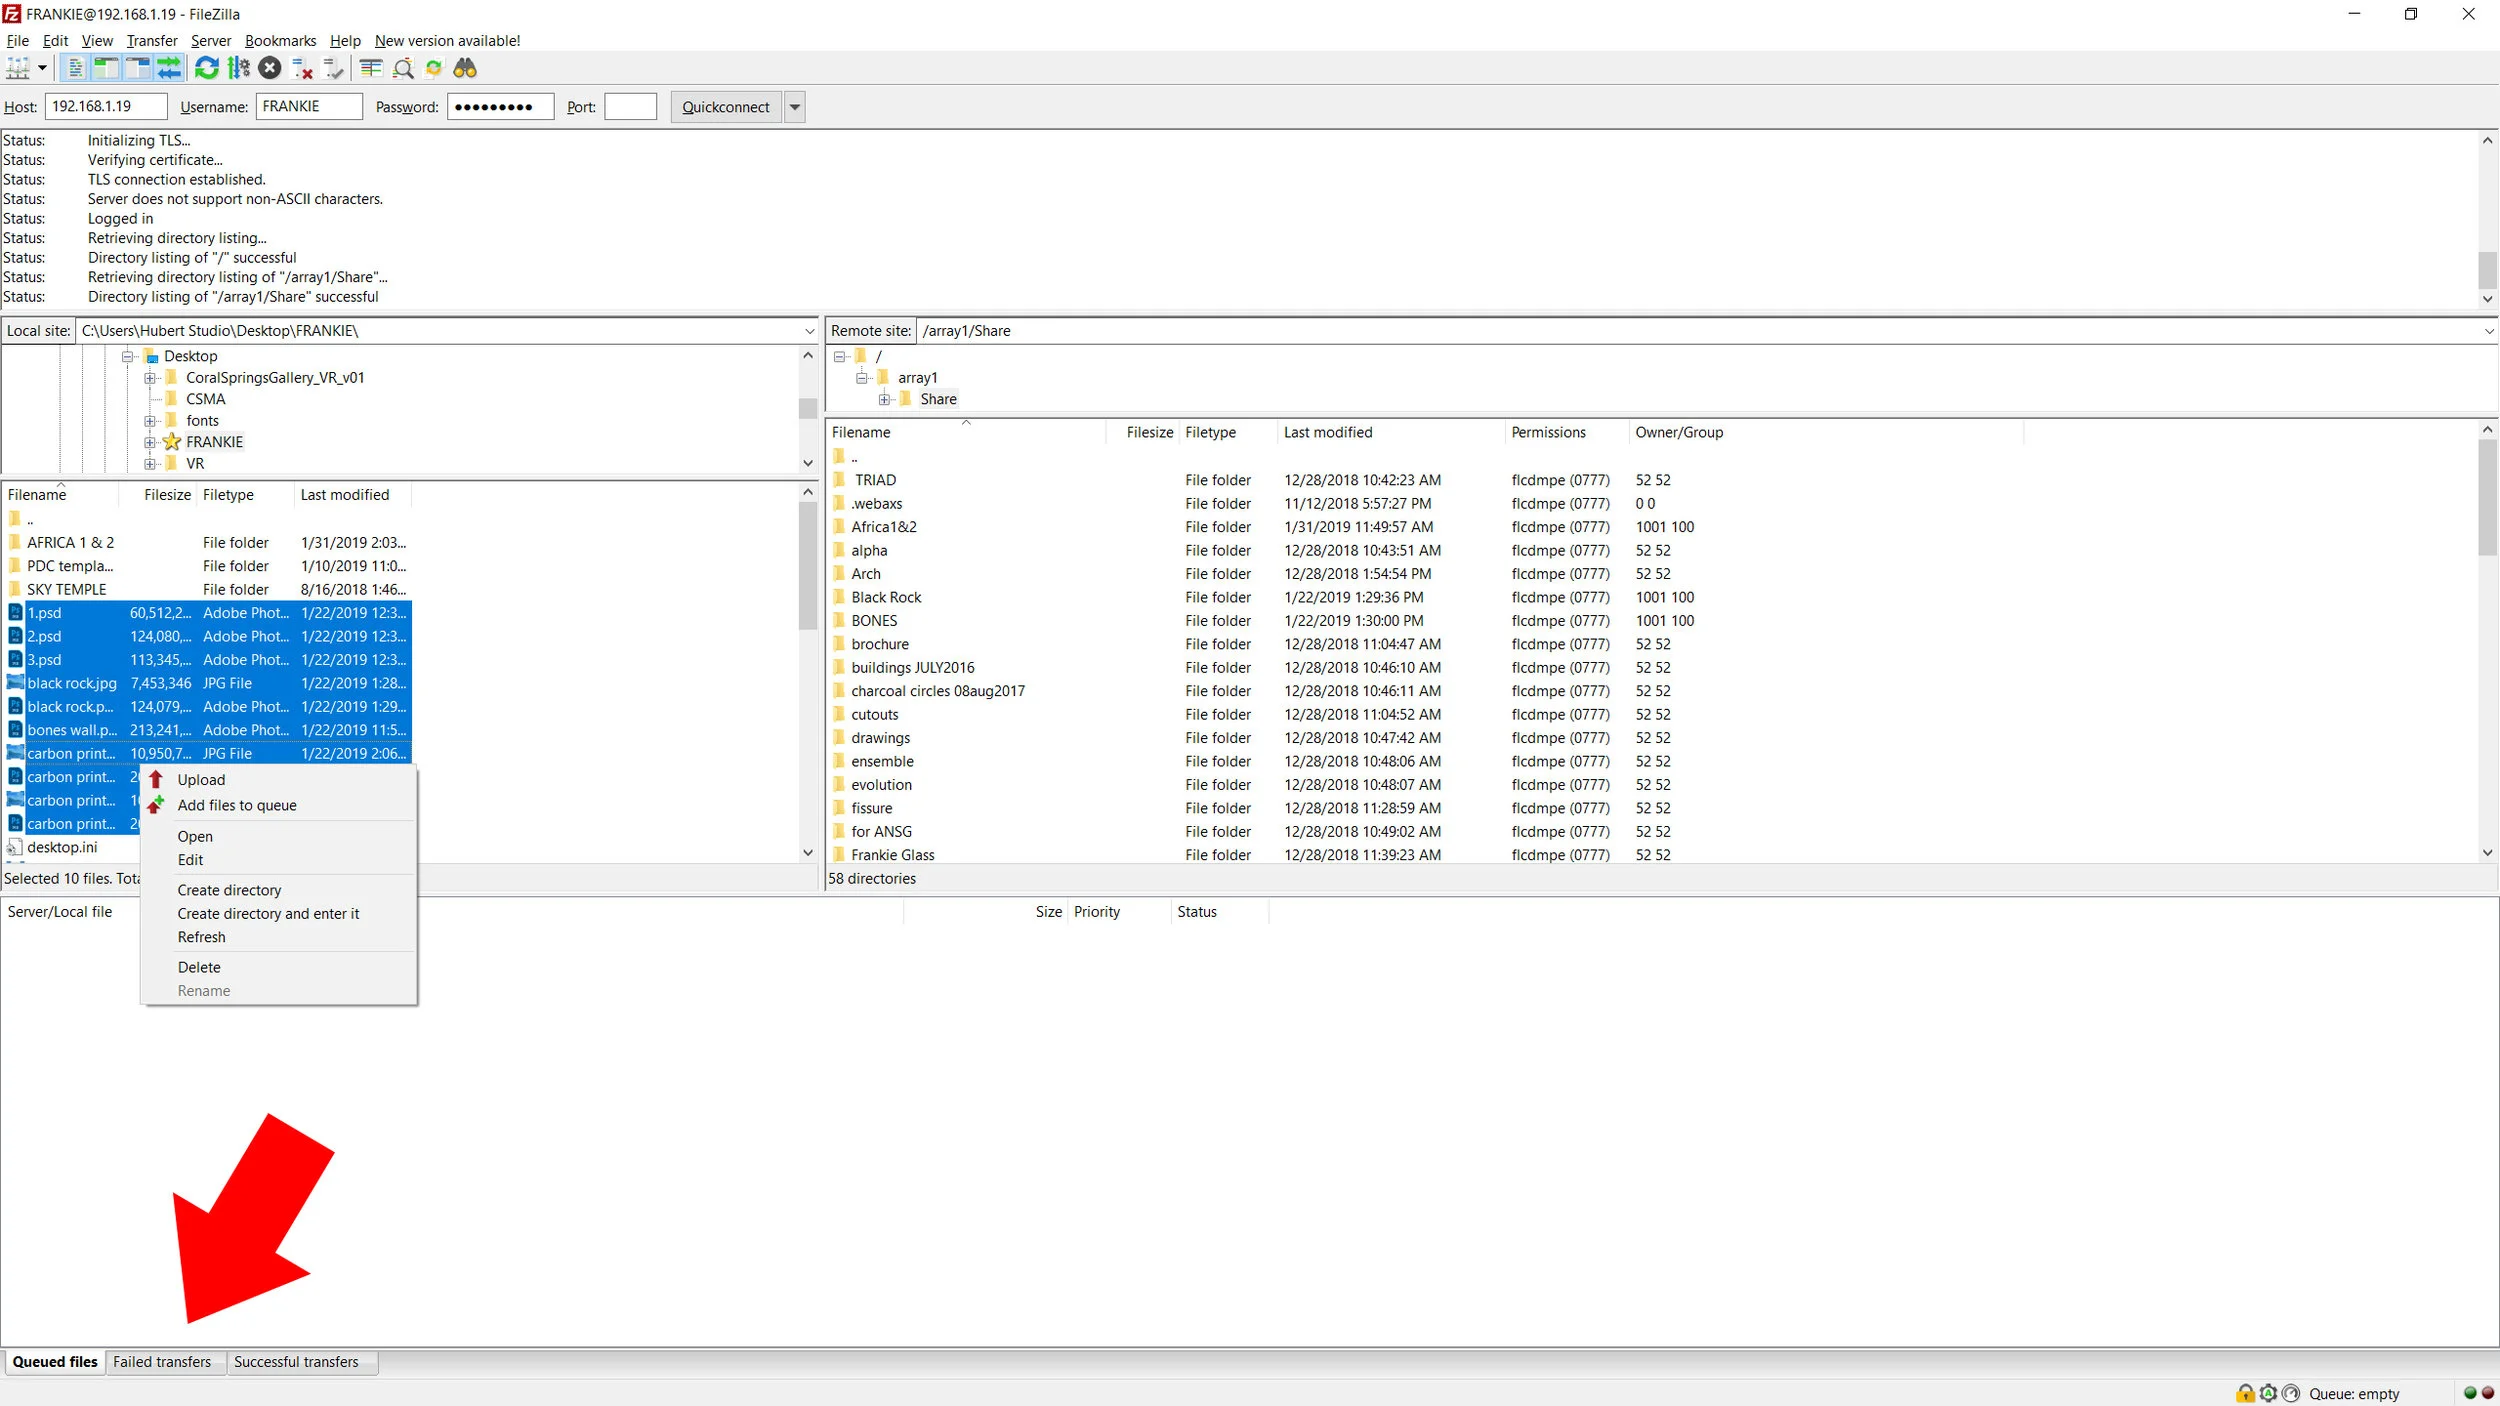Click the process transfer queue icon

(238, 68)
